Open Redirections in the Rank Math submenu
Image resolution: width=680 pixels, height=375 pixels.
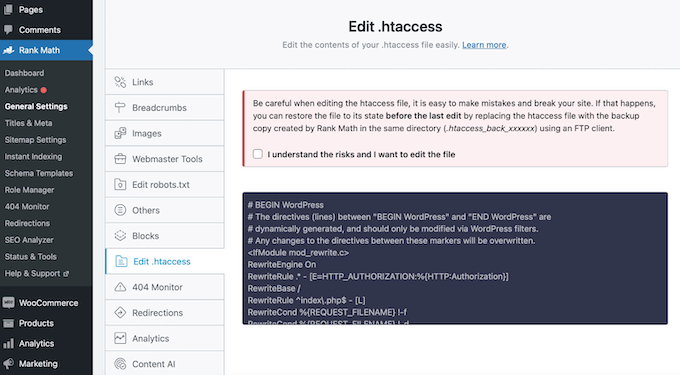point(27,223)
